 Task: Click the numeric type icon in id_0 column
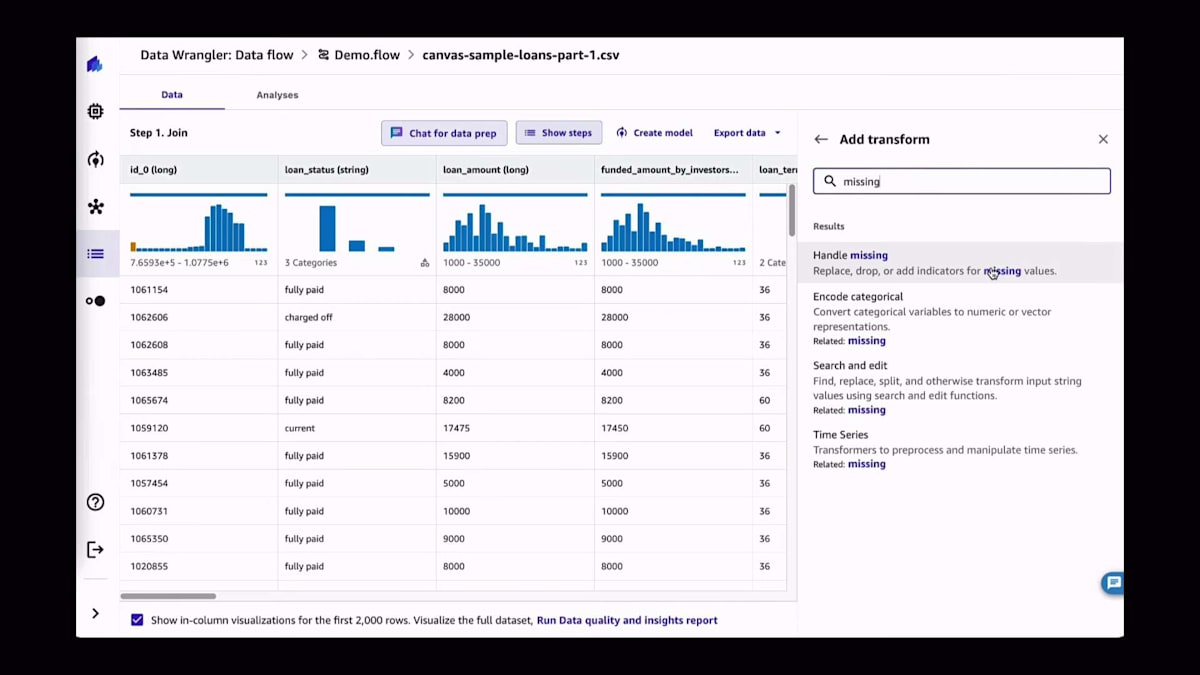261,263
